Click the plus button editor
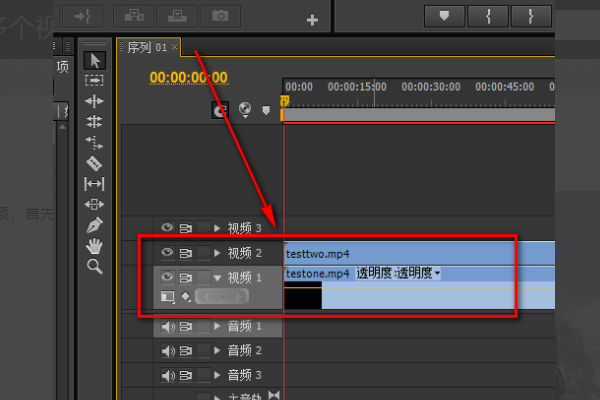Image resolution: width=600 pixels, height=400 pixels. tap(312, 20)
